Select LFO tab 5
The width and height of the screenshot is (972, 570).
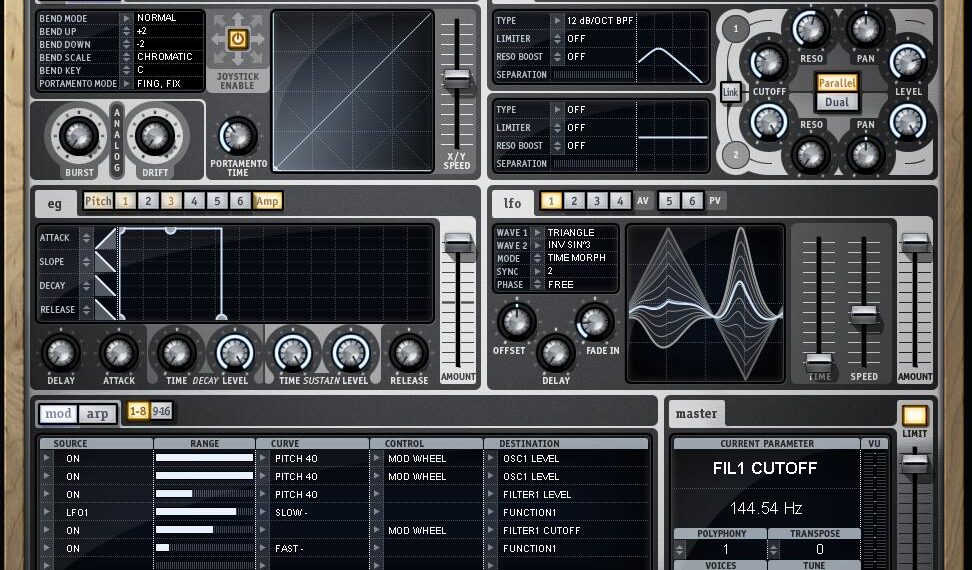[669, 201]
